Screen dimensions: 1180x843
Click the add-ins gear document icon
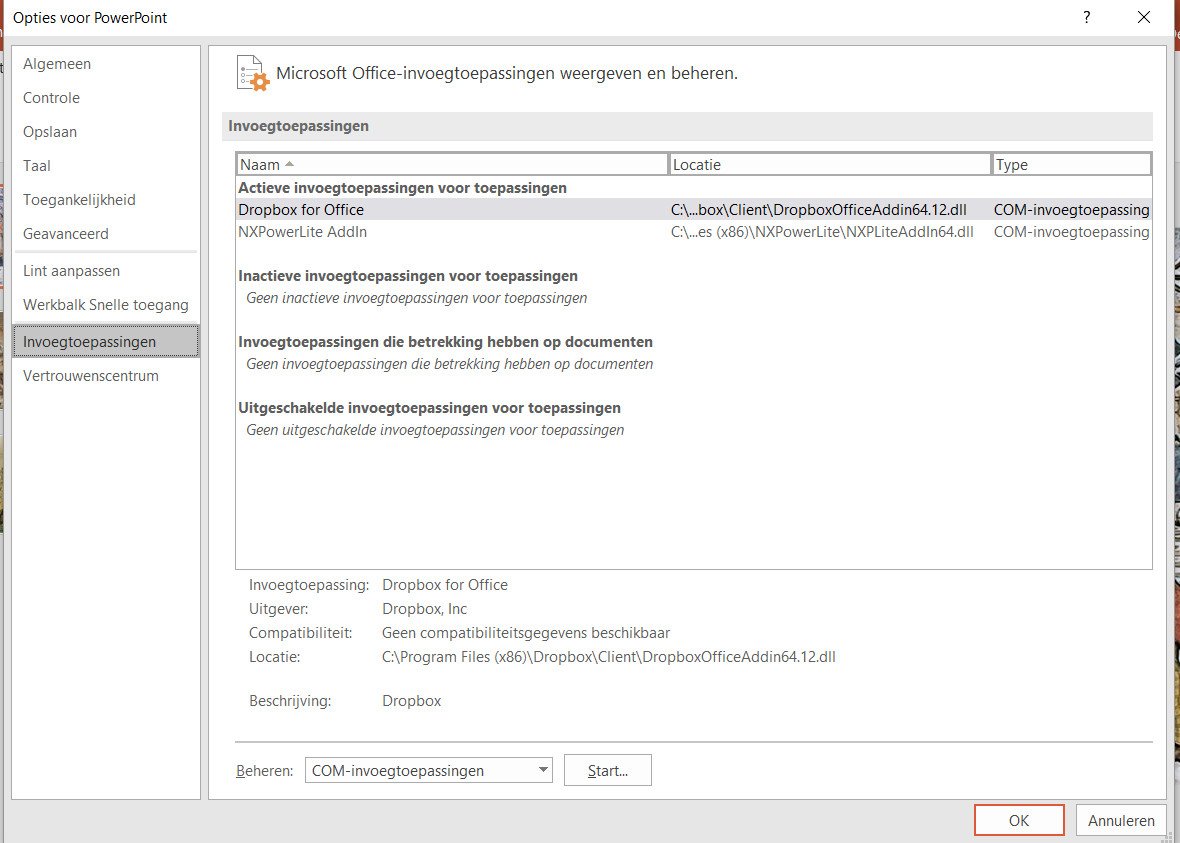[x=253, y=73]
